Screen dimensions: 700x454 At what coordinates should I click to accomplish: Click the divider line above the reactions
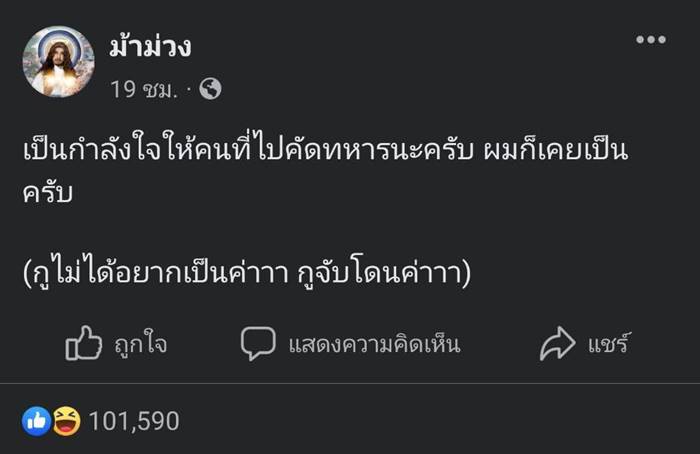[350, 383]
